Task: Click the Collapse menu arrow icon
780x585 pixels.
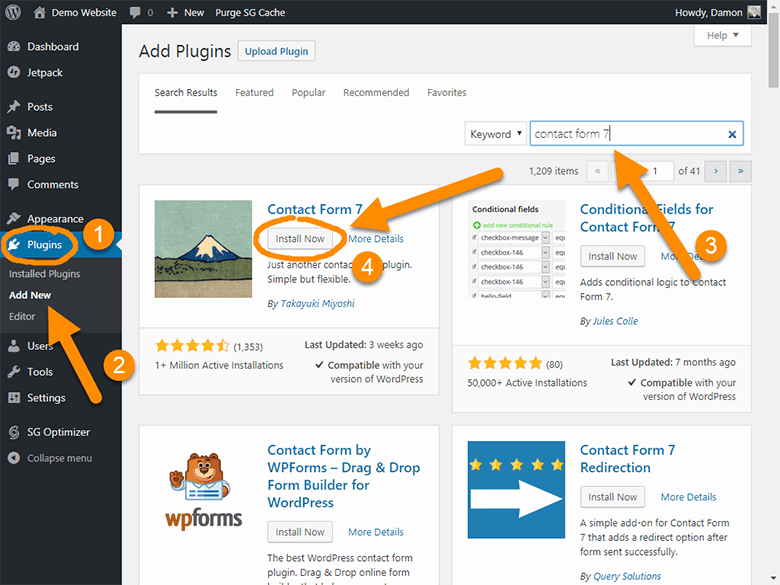Action: pyautogui.click(x=14, y=458)
